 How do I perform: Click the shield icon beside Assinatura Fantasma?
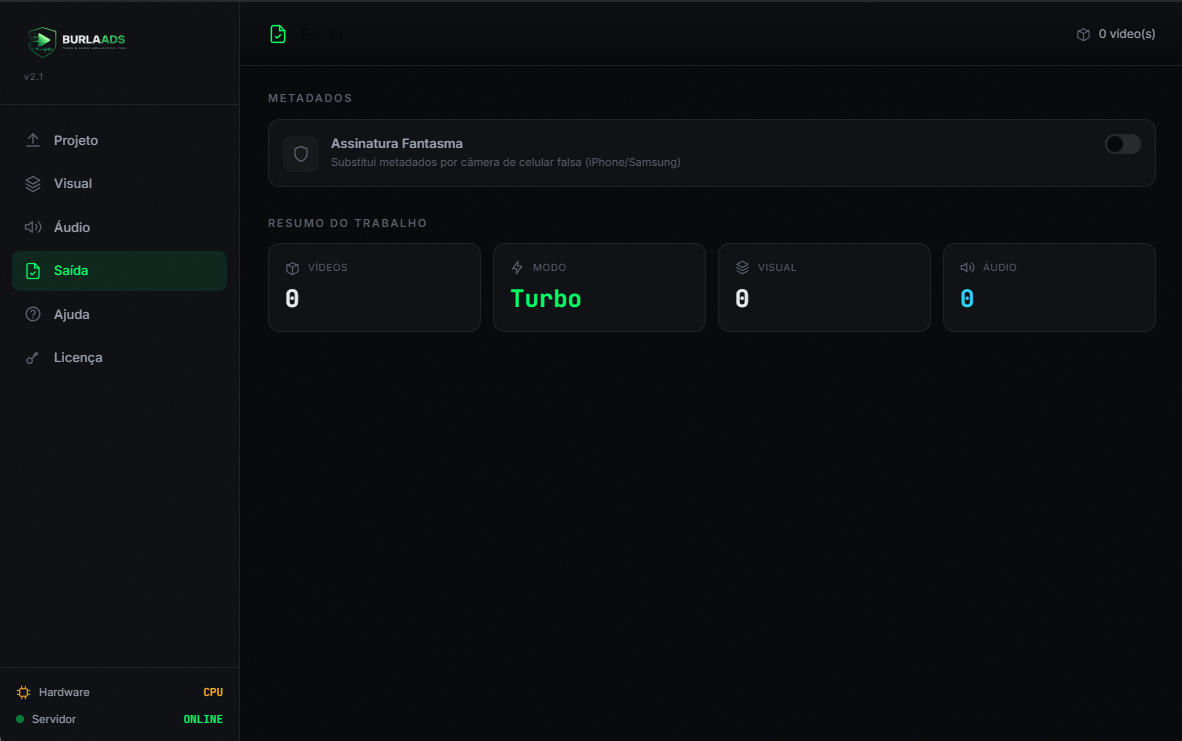point(301,154)
